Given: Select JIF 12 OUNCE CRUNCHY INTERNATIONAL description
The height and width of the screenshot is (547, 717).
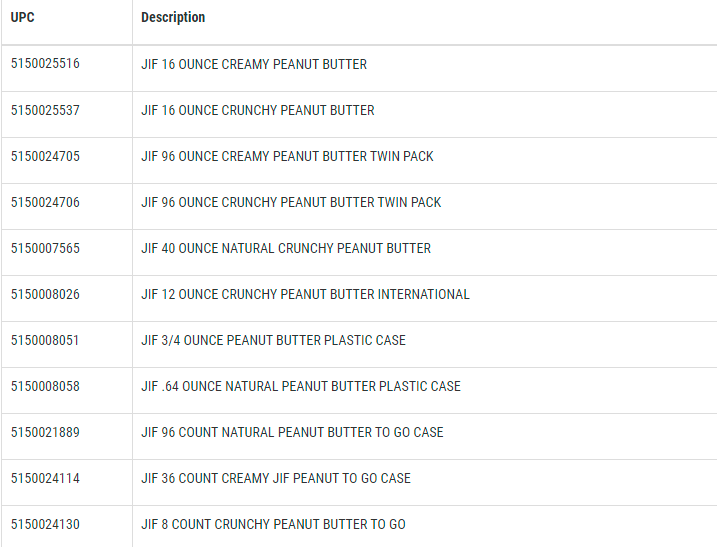Looking at the screenshot, I should (305, 294).
